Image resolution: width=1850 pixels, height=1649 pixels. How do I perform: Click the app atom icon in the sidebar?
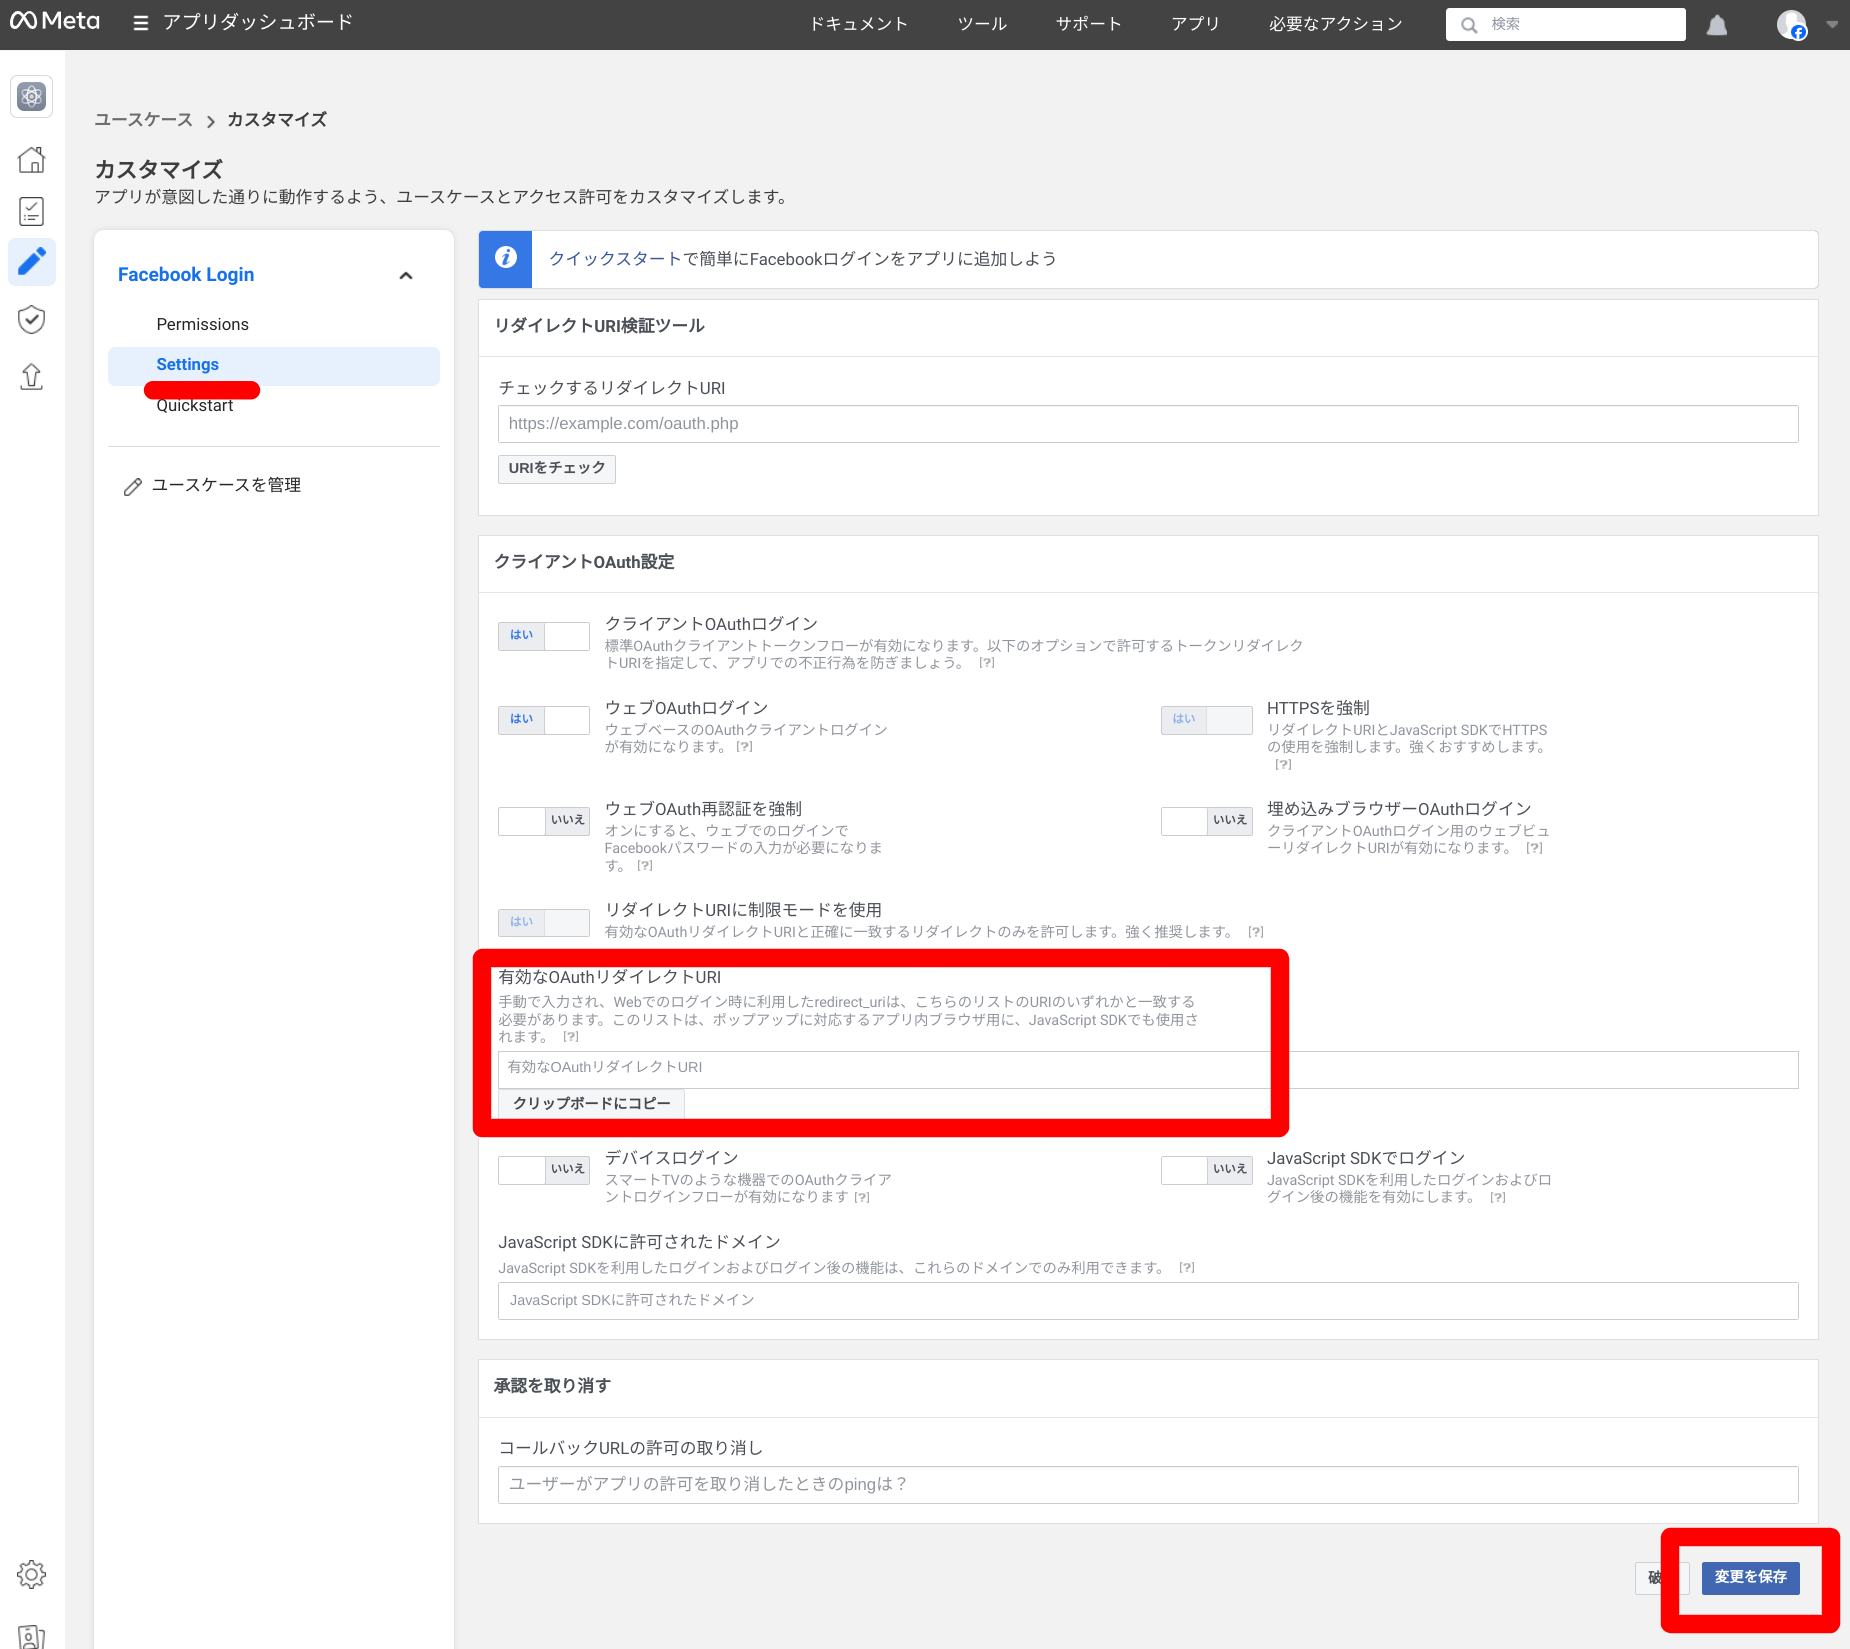click(x=32, y=96)
